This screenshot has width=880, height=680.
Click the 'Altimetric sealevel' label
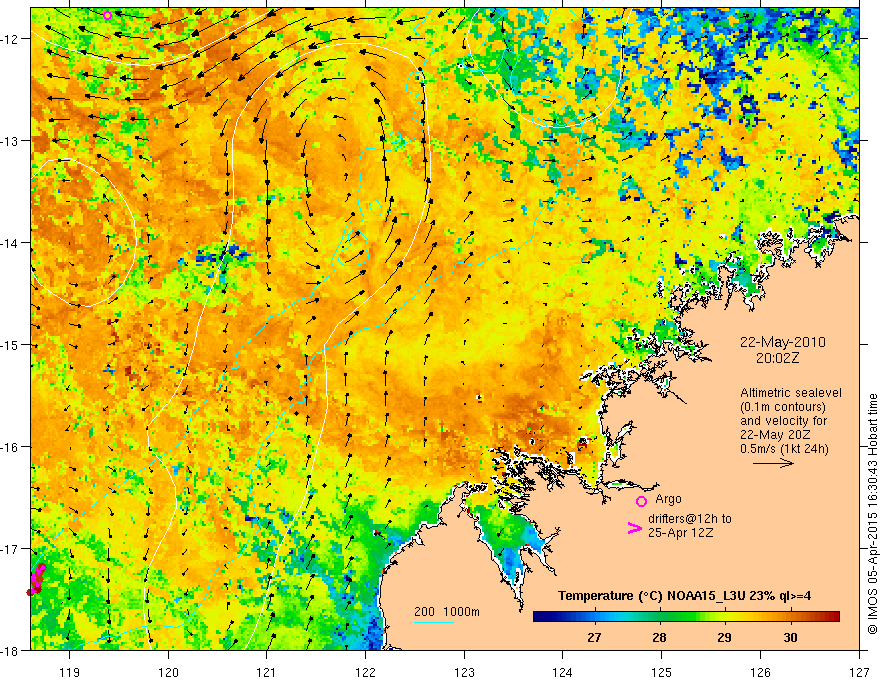[x=791, y=393]
